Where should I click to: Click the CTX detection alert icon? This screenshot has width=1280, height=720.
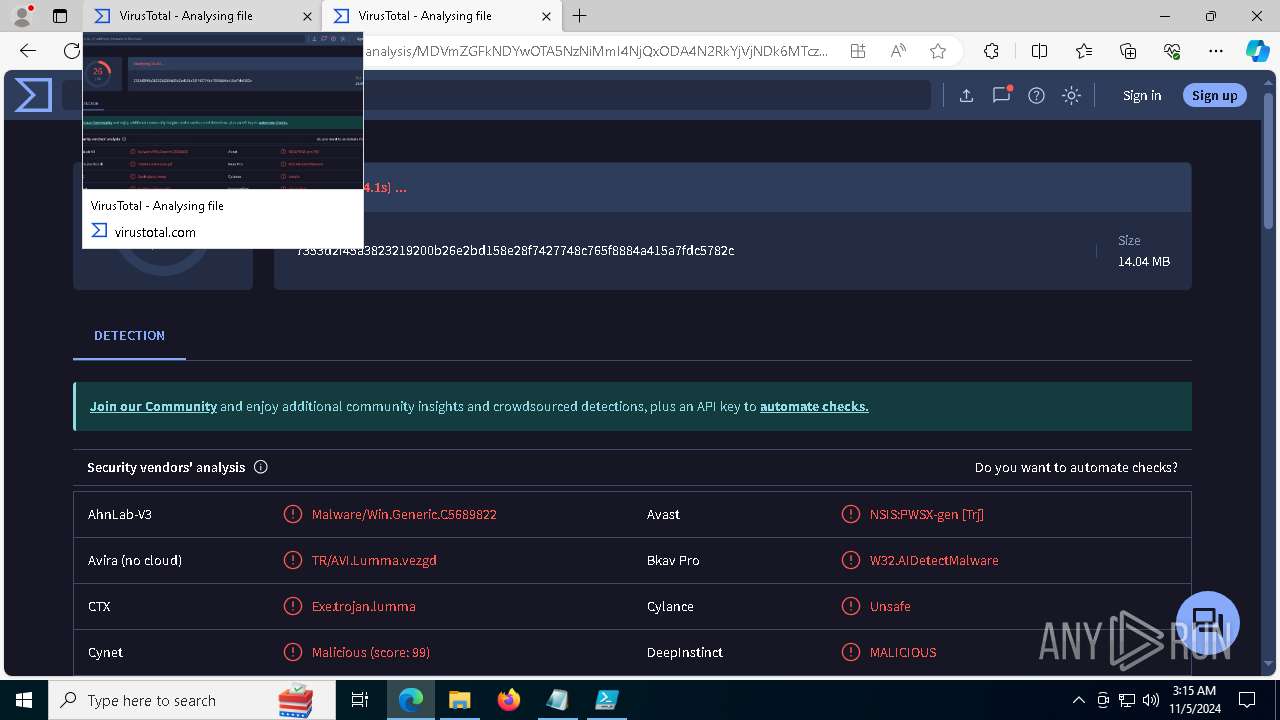coord(293,606)
